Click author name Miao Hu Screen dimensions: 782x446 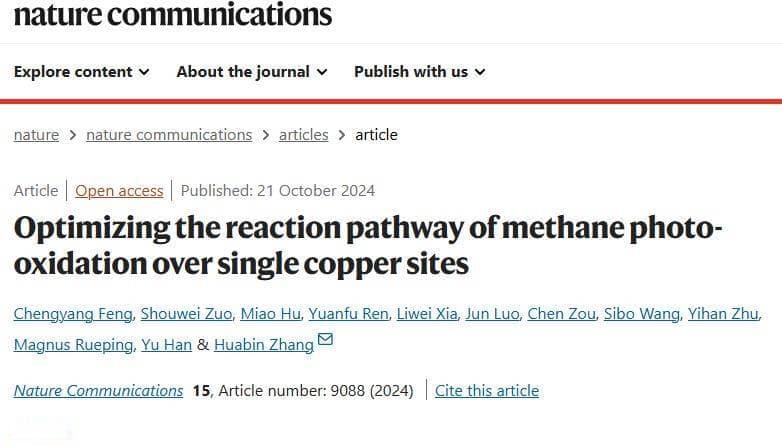click(x=270, y=314)
